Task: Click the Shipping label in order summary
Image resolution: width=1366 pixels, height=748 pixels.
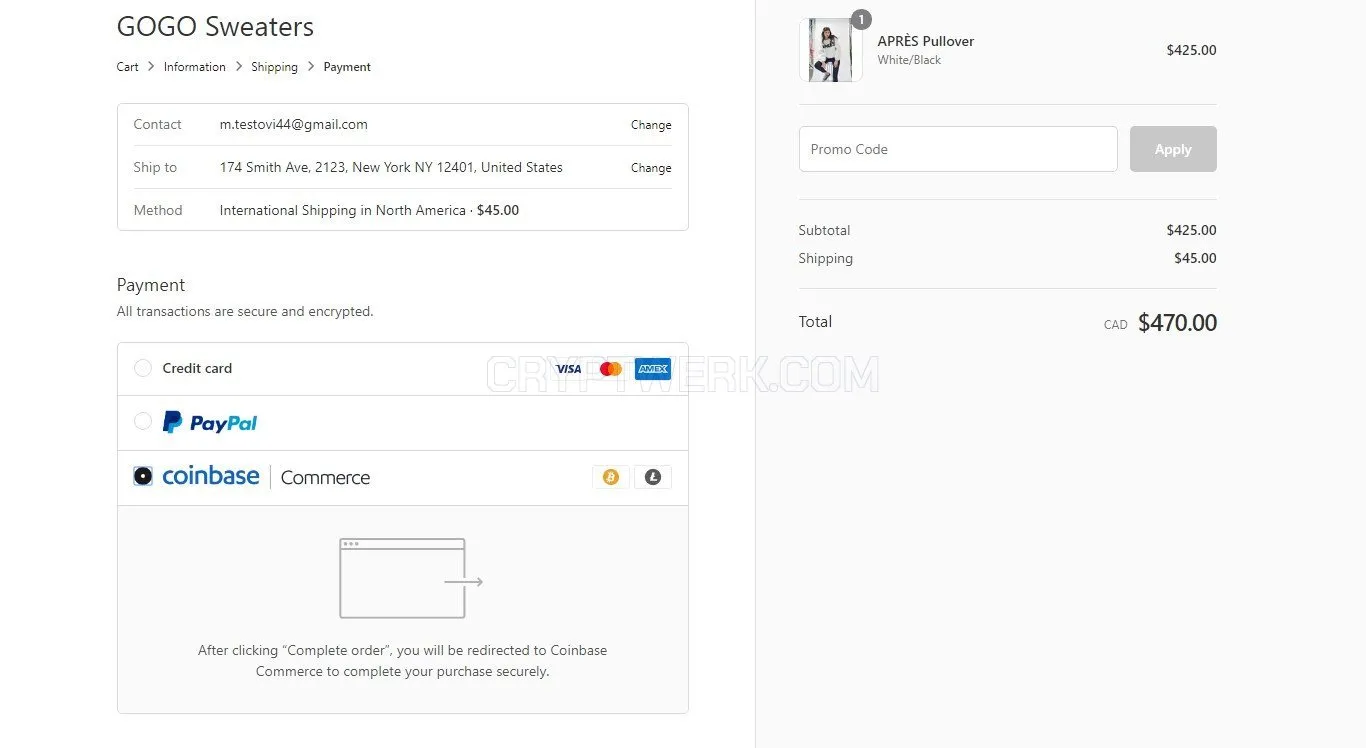Action: [x=825, y=258]
